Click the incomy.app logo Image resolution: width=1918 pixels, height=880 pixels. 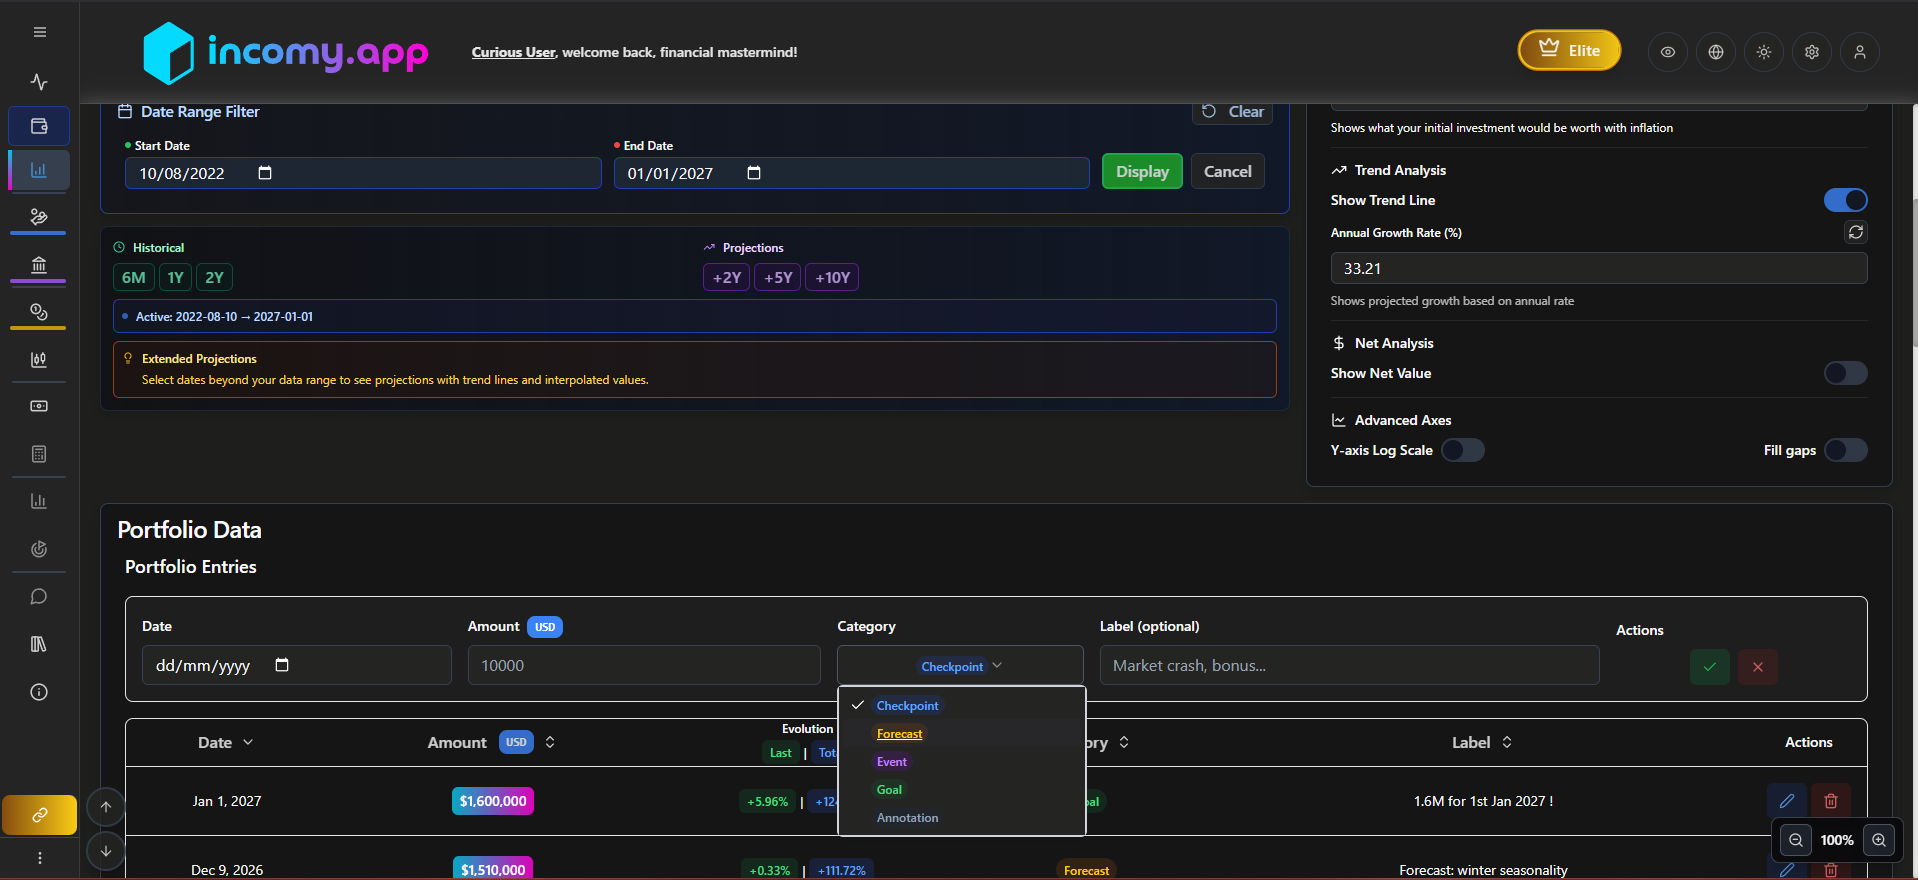(x=285, y=52)
